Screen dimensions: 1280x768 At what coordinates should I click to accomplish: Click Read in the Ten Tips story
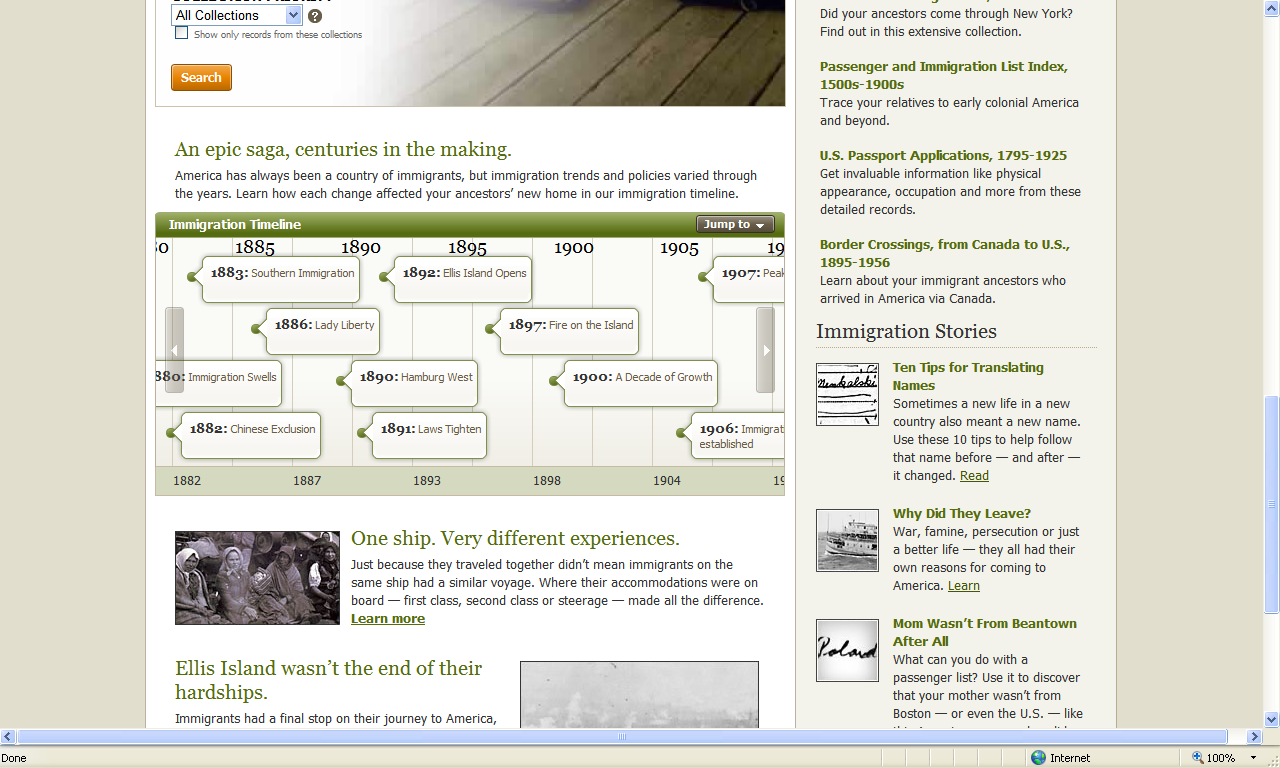click(x=973, y=475)
